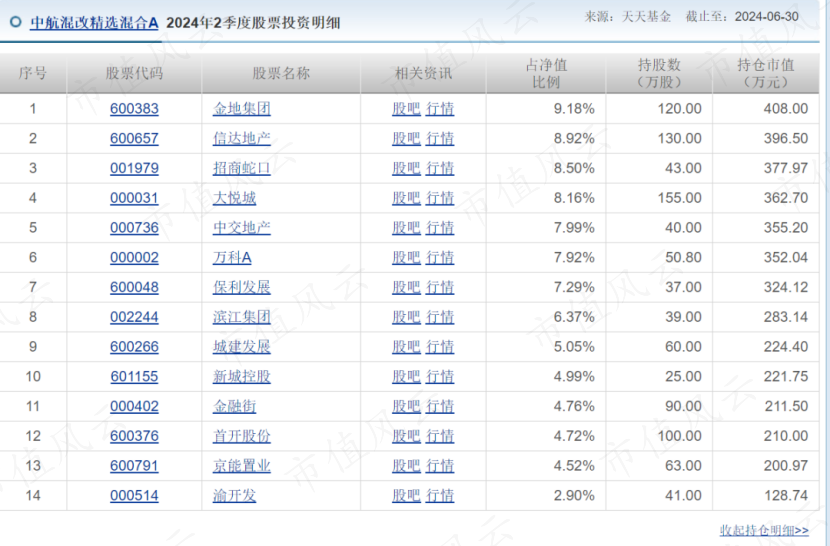Open 行情 for 信达地产 row
Viewport: 830px width, 546px height.
pyautogui.click(x=440, y=138)
